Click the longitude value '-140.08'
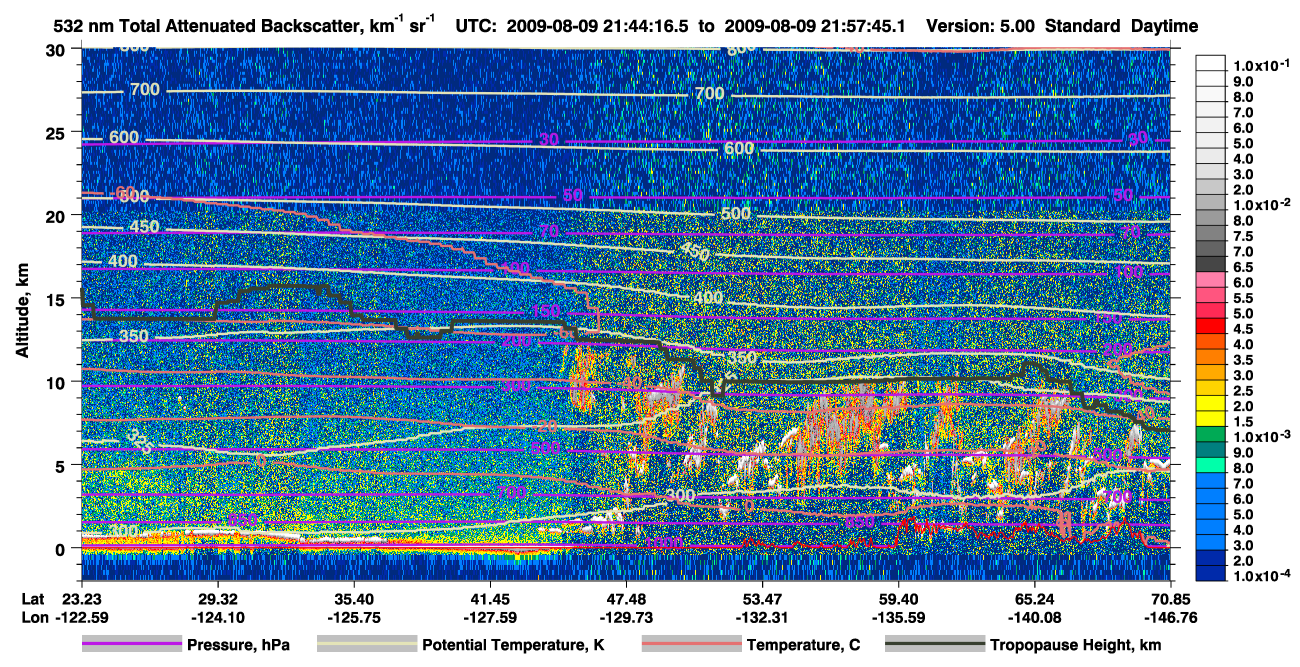The width and height of the screenshot is (1300, 667). 1034,617
